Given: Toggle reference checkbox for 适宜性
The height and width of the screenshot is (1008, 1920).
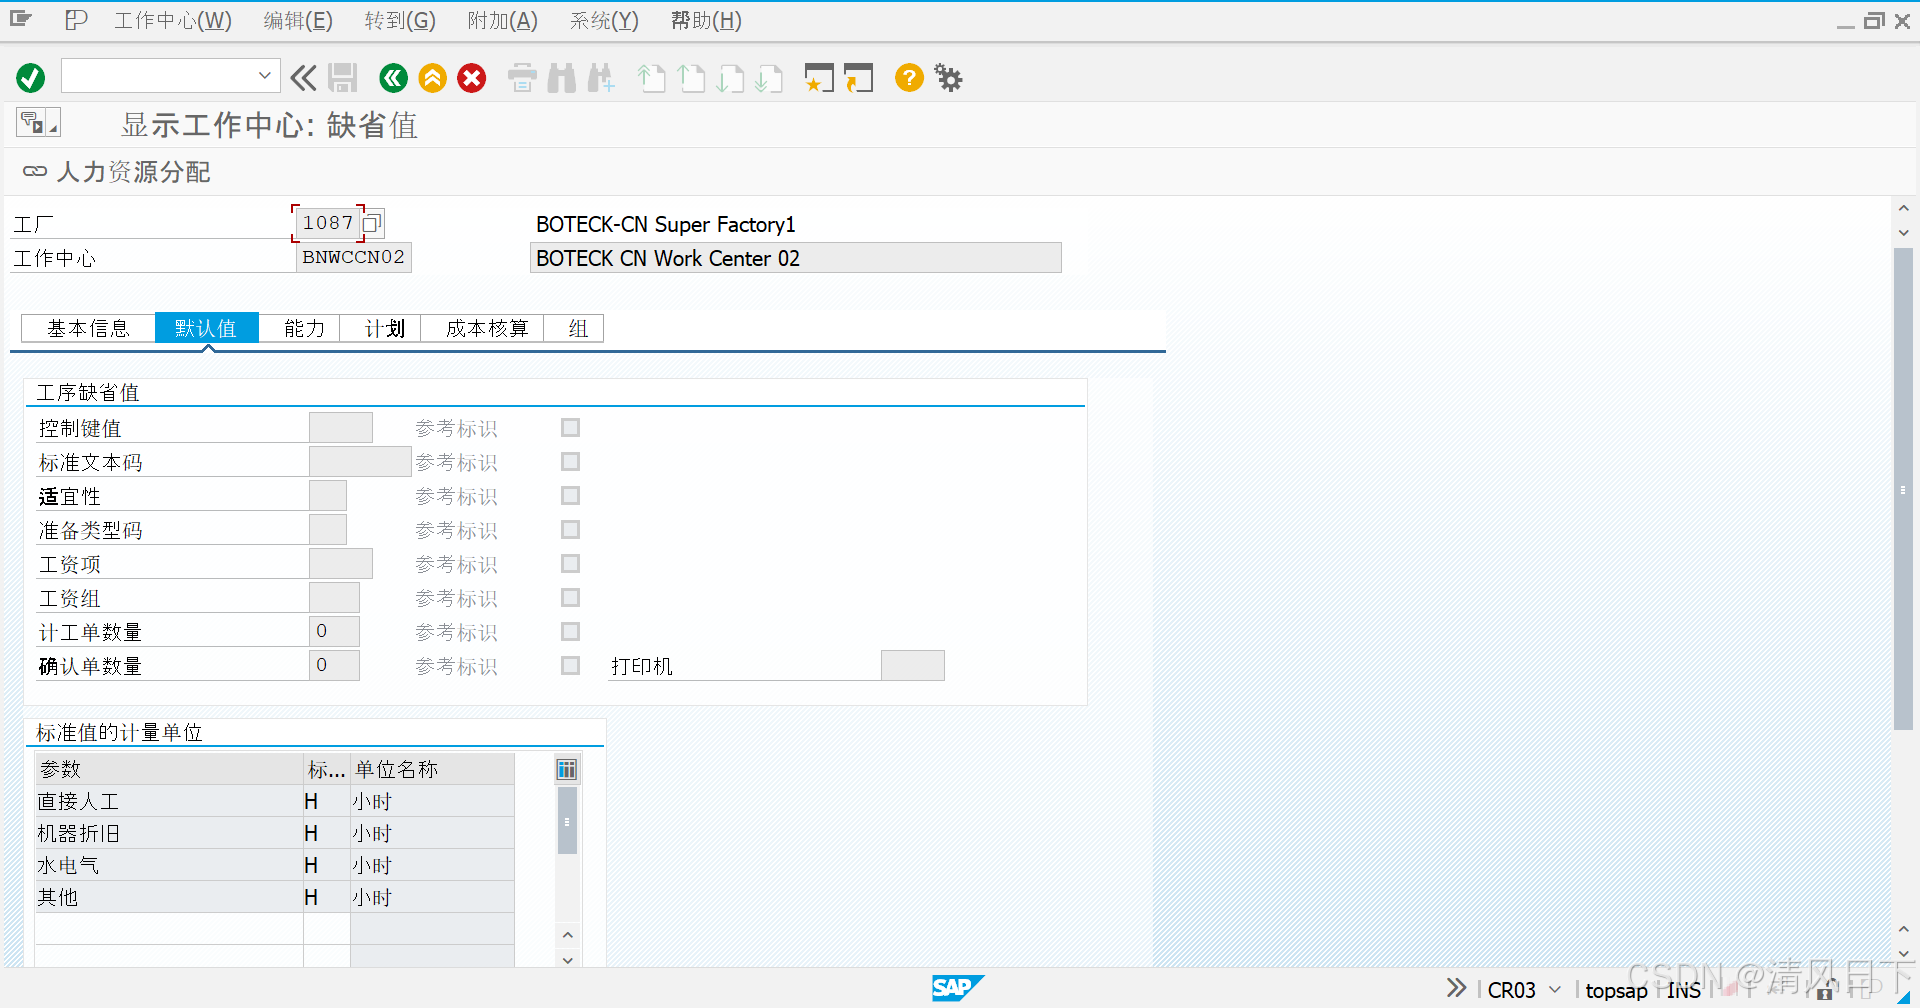Looking at the screenshot, I should (x=571, y=496).
